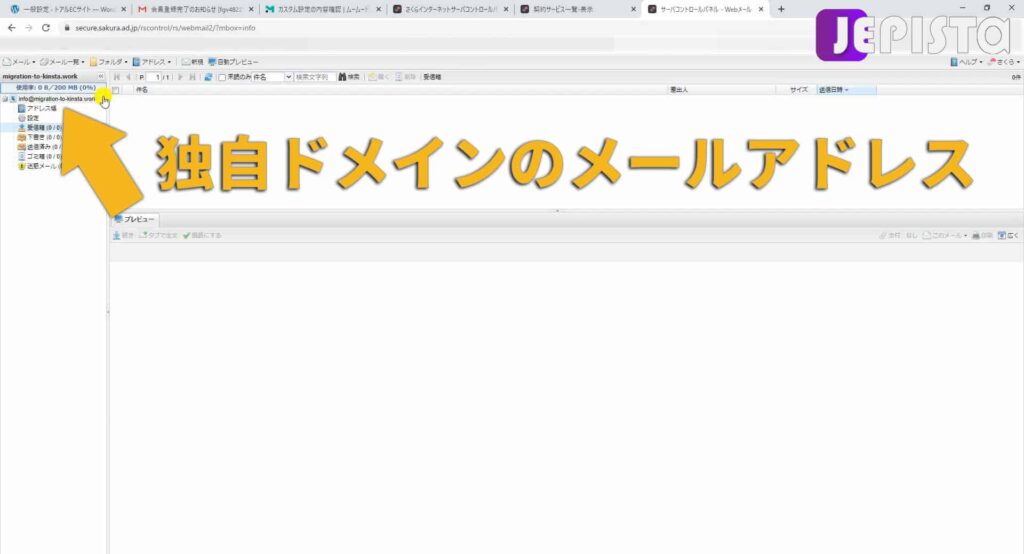Collapse the info@migration-to-kinsta.work account tree node
This screenshot has width=1024, height=554.
[5, 99]
